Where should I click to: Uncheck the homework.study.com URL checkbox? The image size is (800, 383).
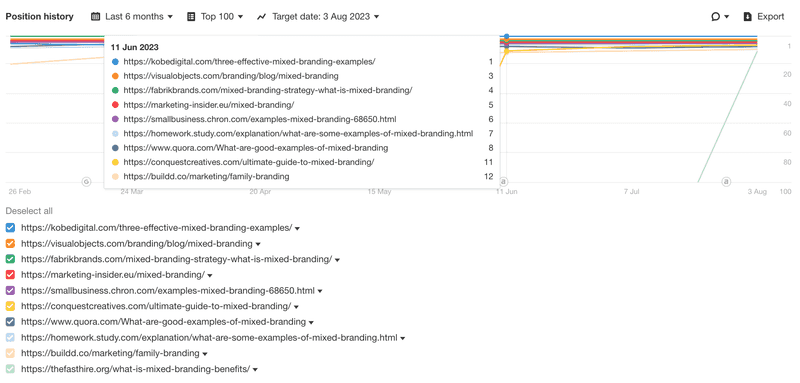point(10,338)
